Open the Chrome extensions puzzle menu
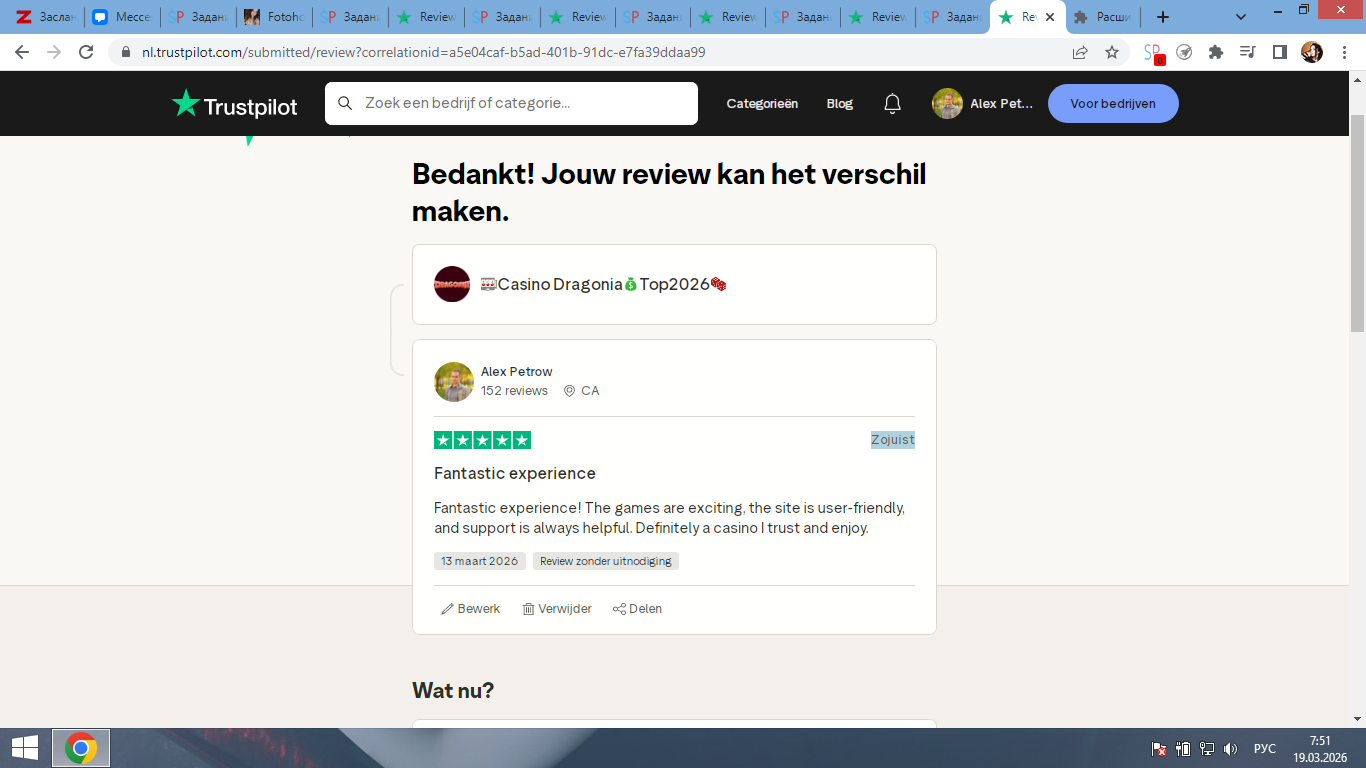The width and height of the screenshot is (1366, 768). click(x=1216, y=52)
